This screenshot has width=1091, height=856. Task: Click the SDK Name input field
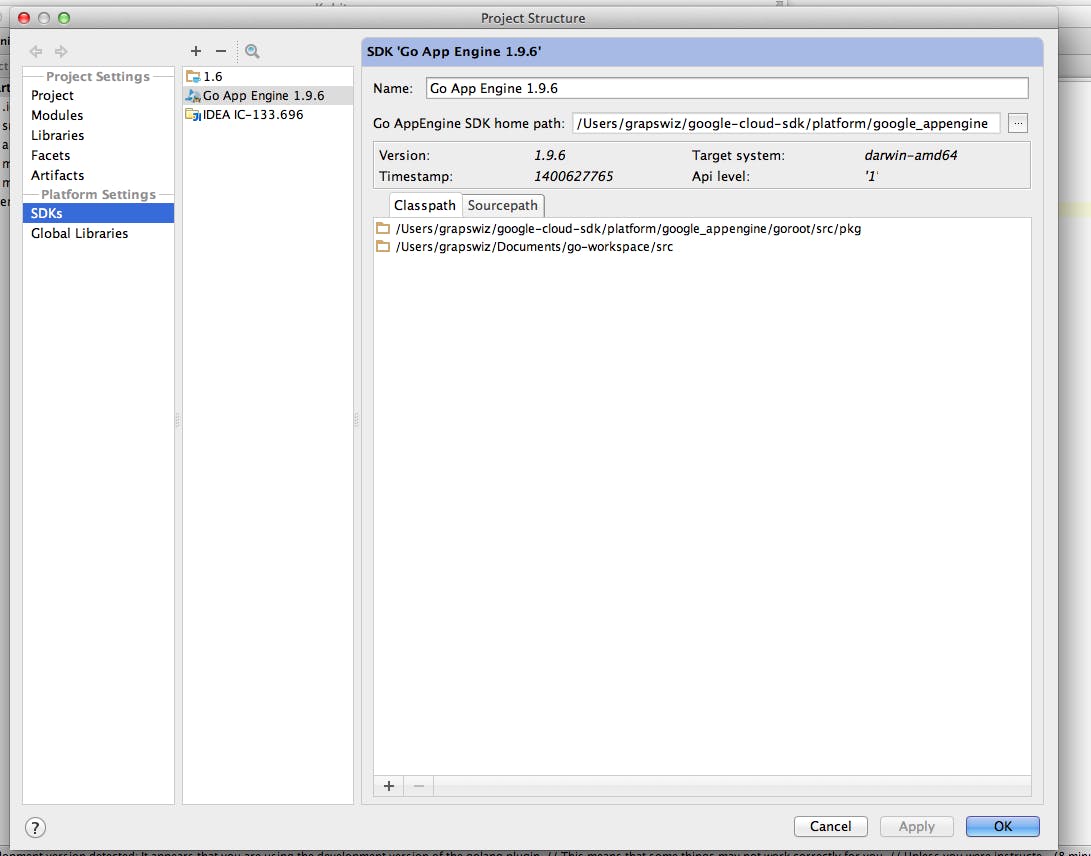[x=727, y=88]
